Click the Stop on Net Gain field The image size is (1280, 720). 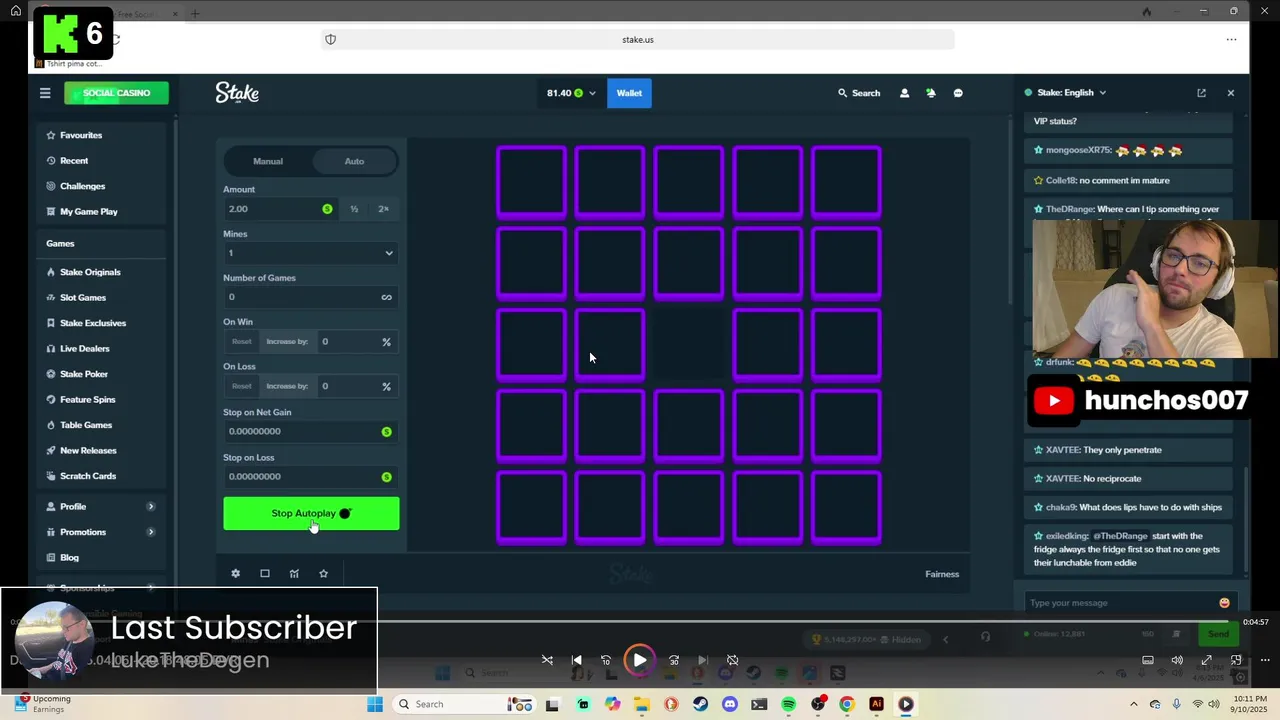click(x=311, y=431)
